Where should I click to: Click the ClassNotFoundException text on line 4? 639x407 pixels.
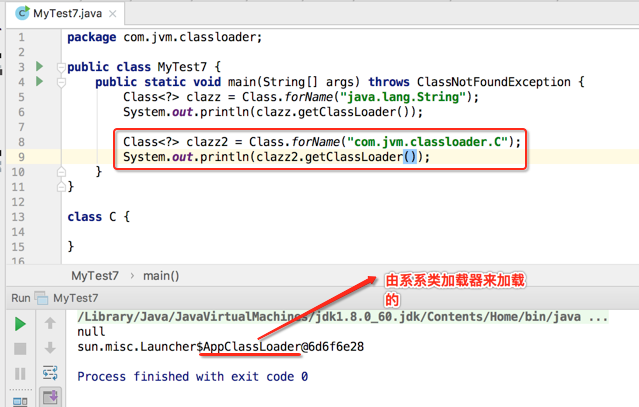(x=494, y=82)
